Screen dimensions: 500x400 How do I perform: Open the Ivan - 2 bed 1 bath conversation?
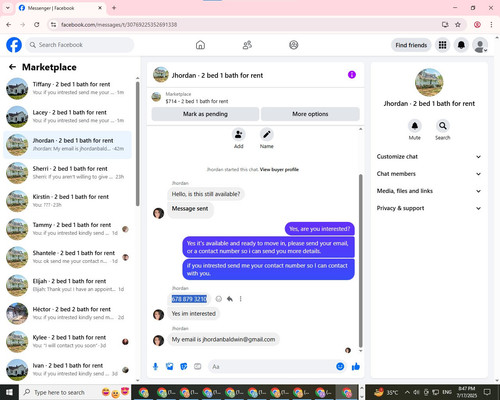point(68,370)
